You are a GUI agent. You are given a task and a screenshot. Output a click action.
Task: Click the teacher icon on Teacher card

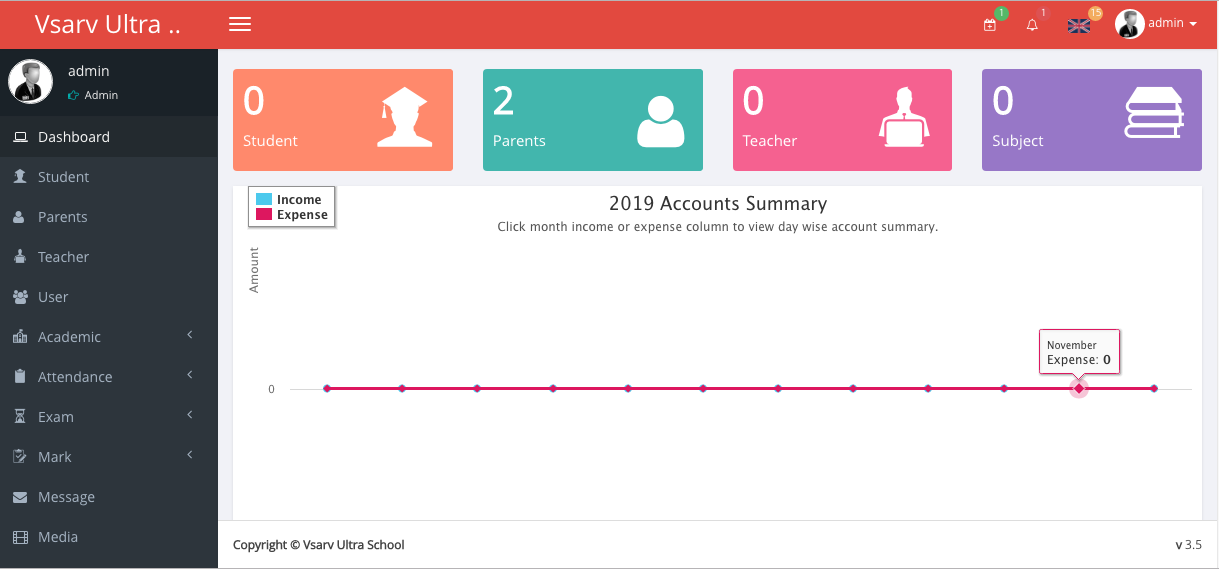pyautogui.click(x=904, y=118)
